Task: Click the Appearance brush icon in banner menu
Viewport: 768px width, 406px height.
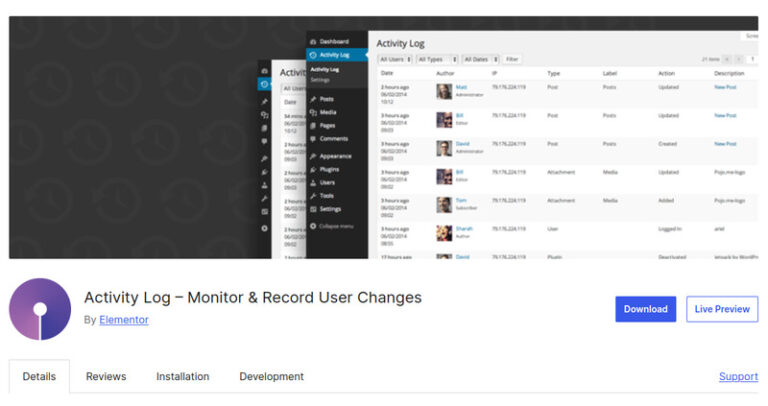Action: coord(313,156)
